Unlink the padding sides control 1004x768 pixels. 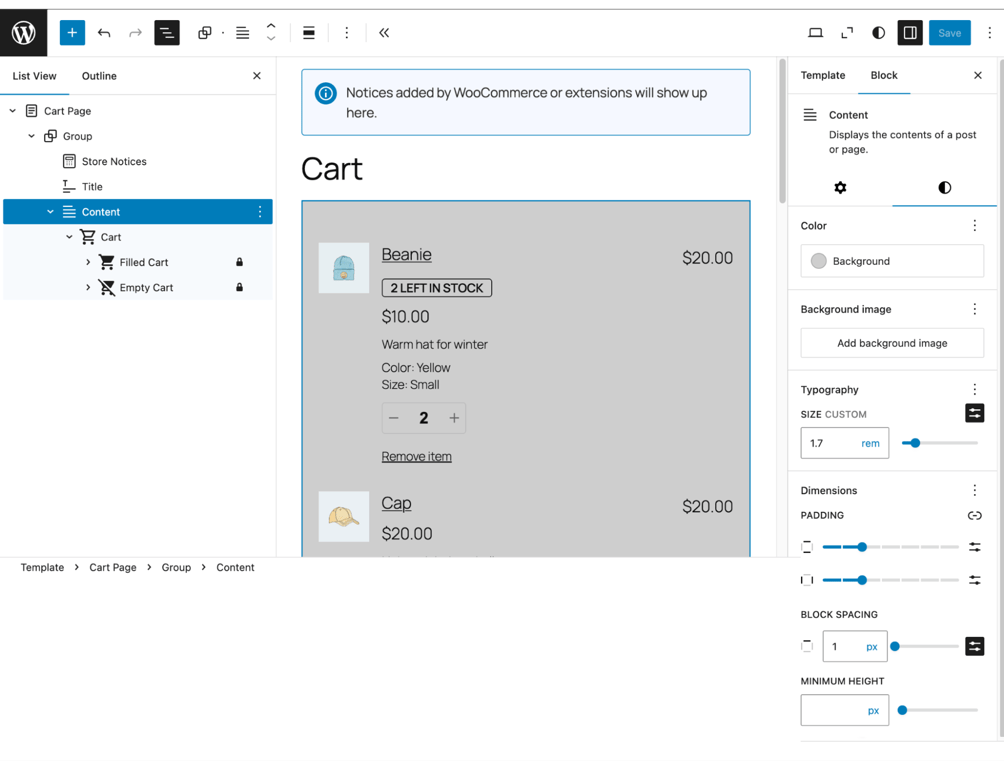[x=974, y=515]
